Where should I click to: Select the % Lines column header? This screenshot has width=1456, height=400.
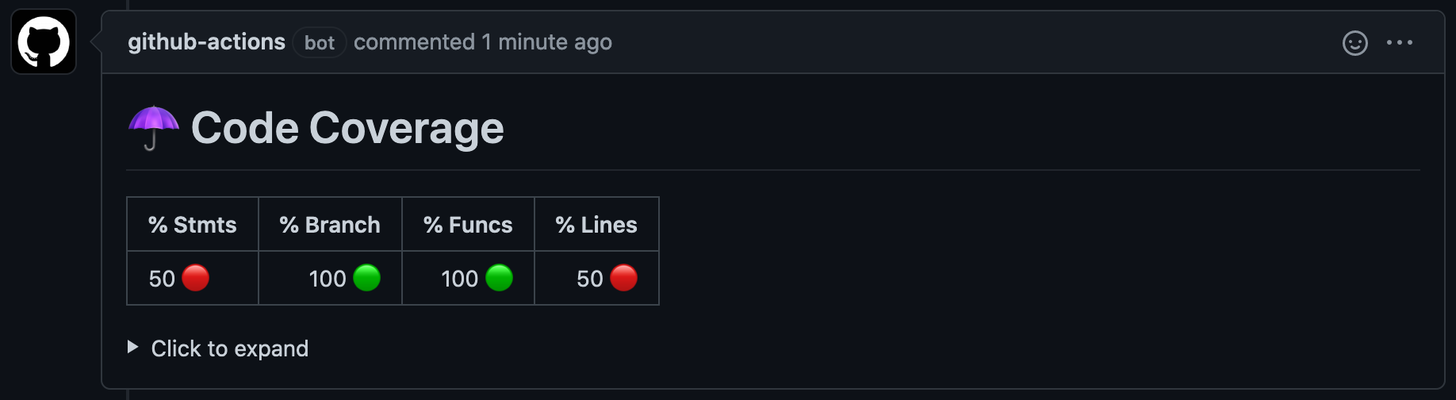[597, 224]
